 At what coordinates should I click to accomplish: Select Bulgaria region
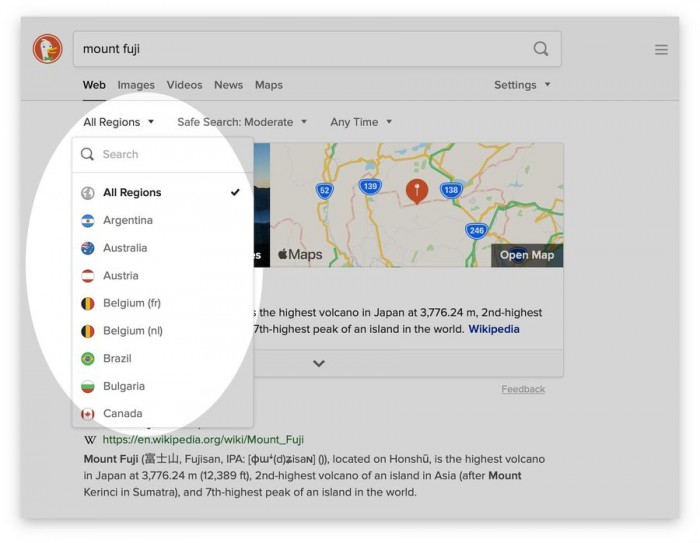[x=162, y=386]
